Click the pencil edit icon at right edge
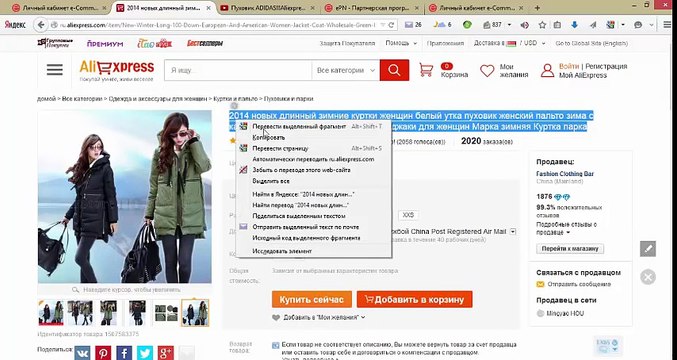Image resolution: width=677 pixels, height=360 pixels. pos(648,249)
